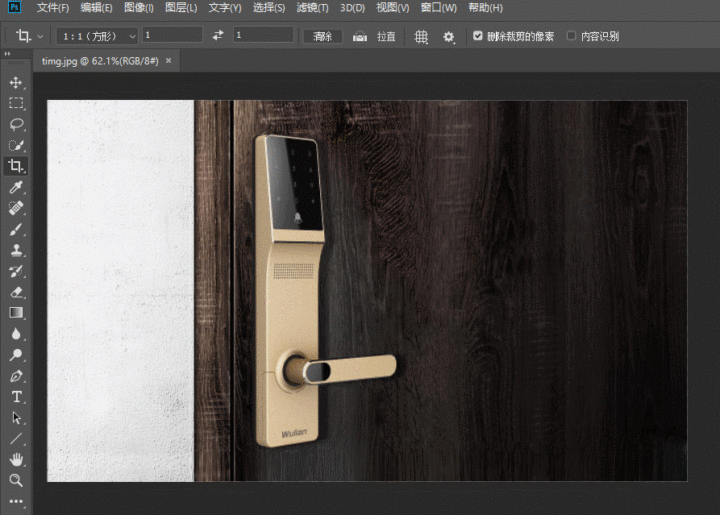Select the Lasso tool
This screenshot has height=515, width=720.
coord(16,124)
